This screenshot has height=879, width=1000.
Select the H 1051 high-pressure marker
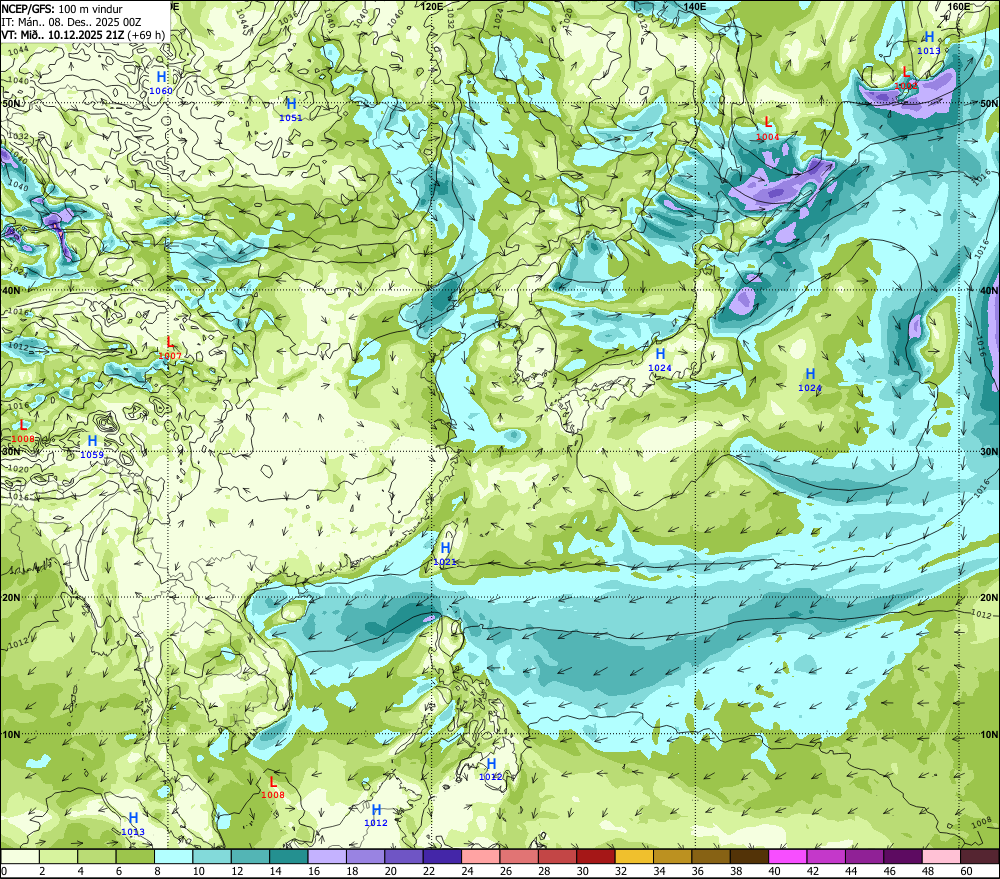coord(291,110)
